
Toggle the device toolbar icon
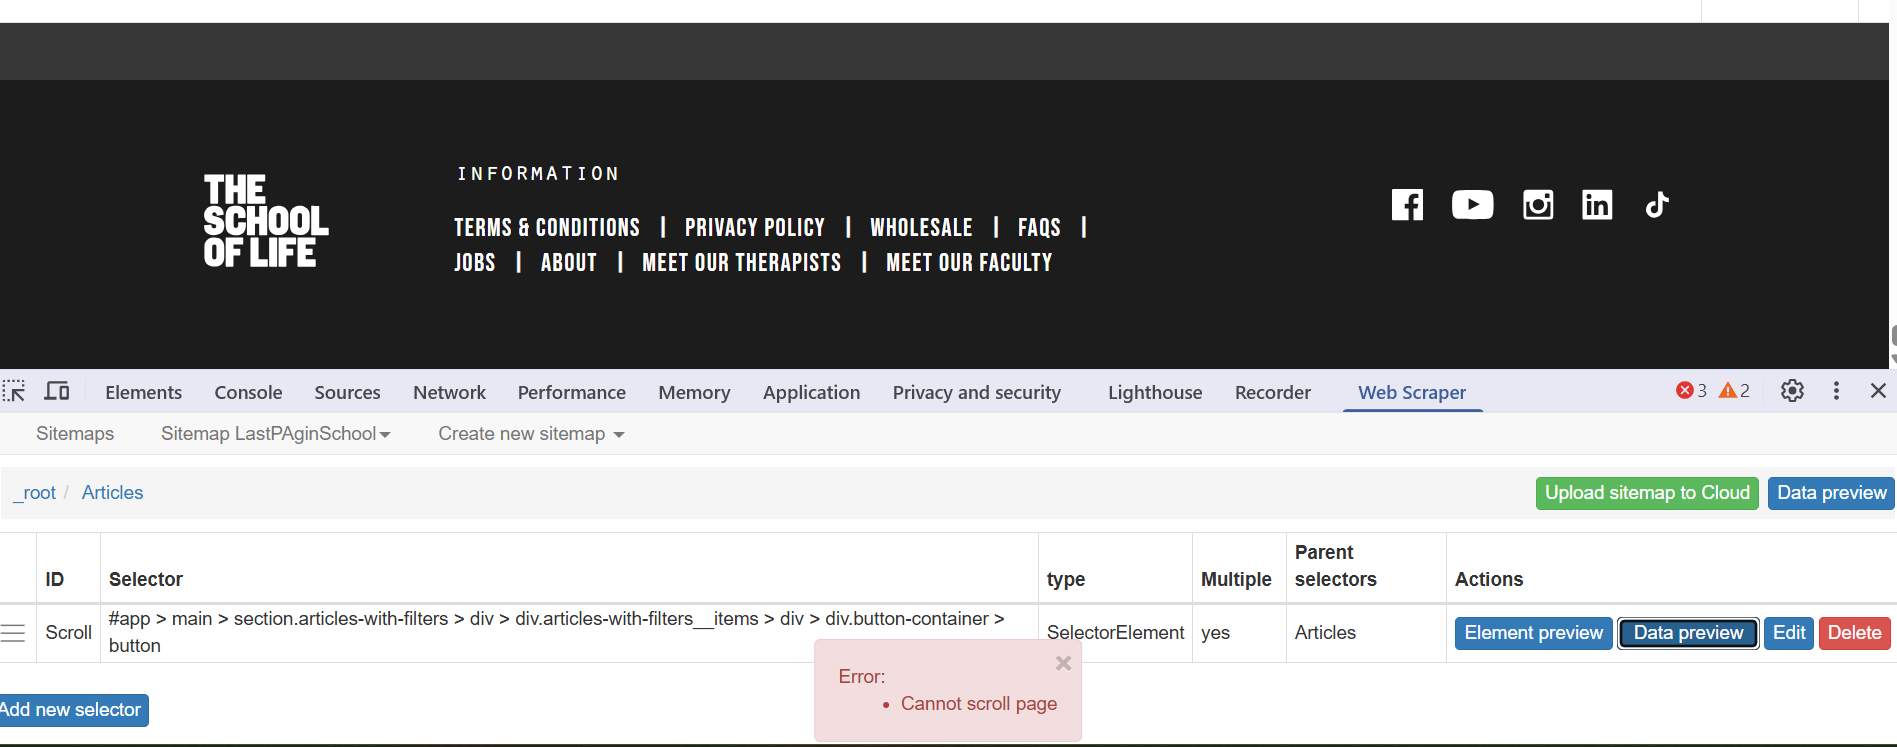[x=57, y=391]
